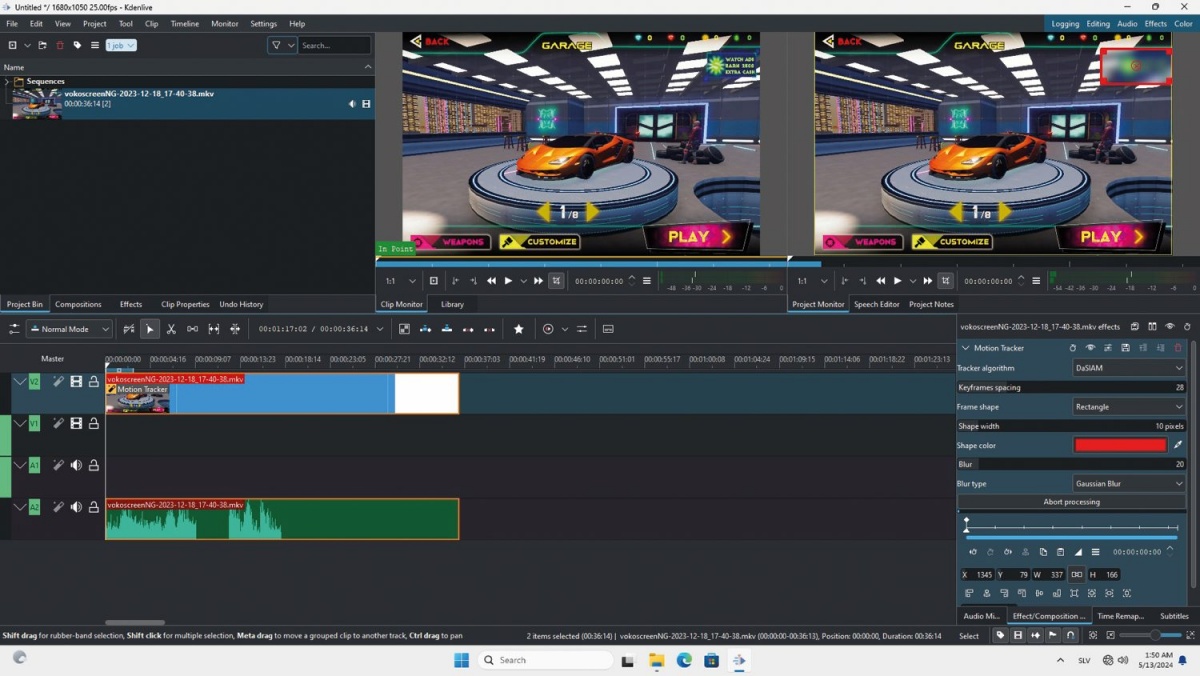Screen dimensions: 1200x676
Task: Play the project monitor preview
Action: point(897,281)
